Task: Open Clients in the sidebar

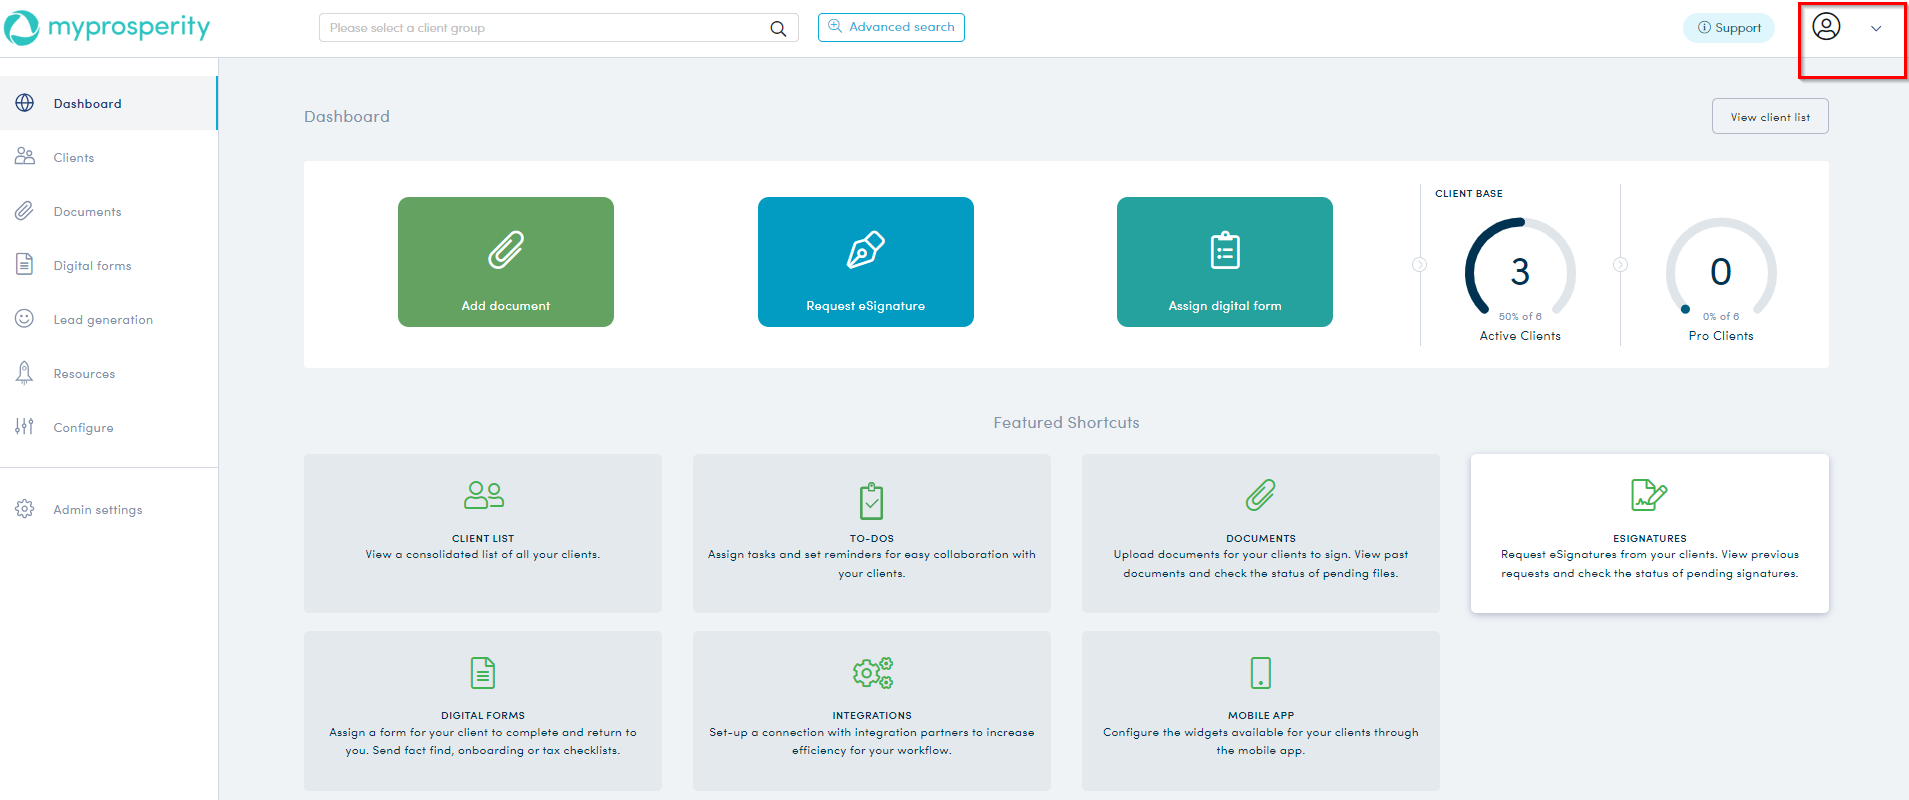Action: click(x=74, y=158)
